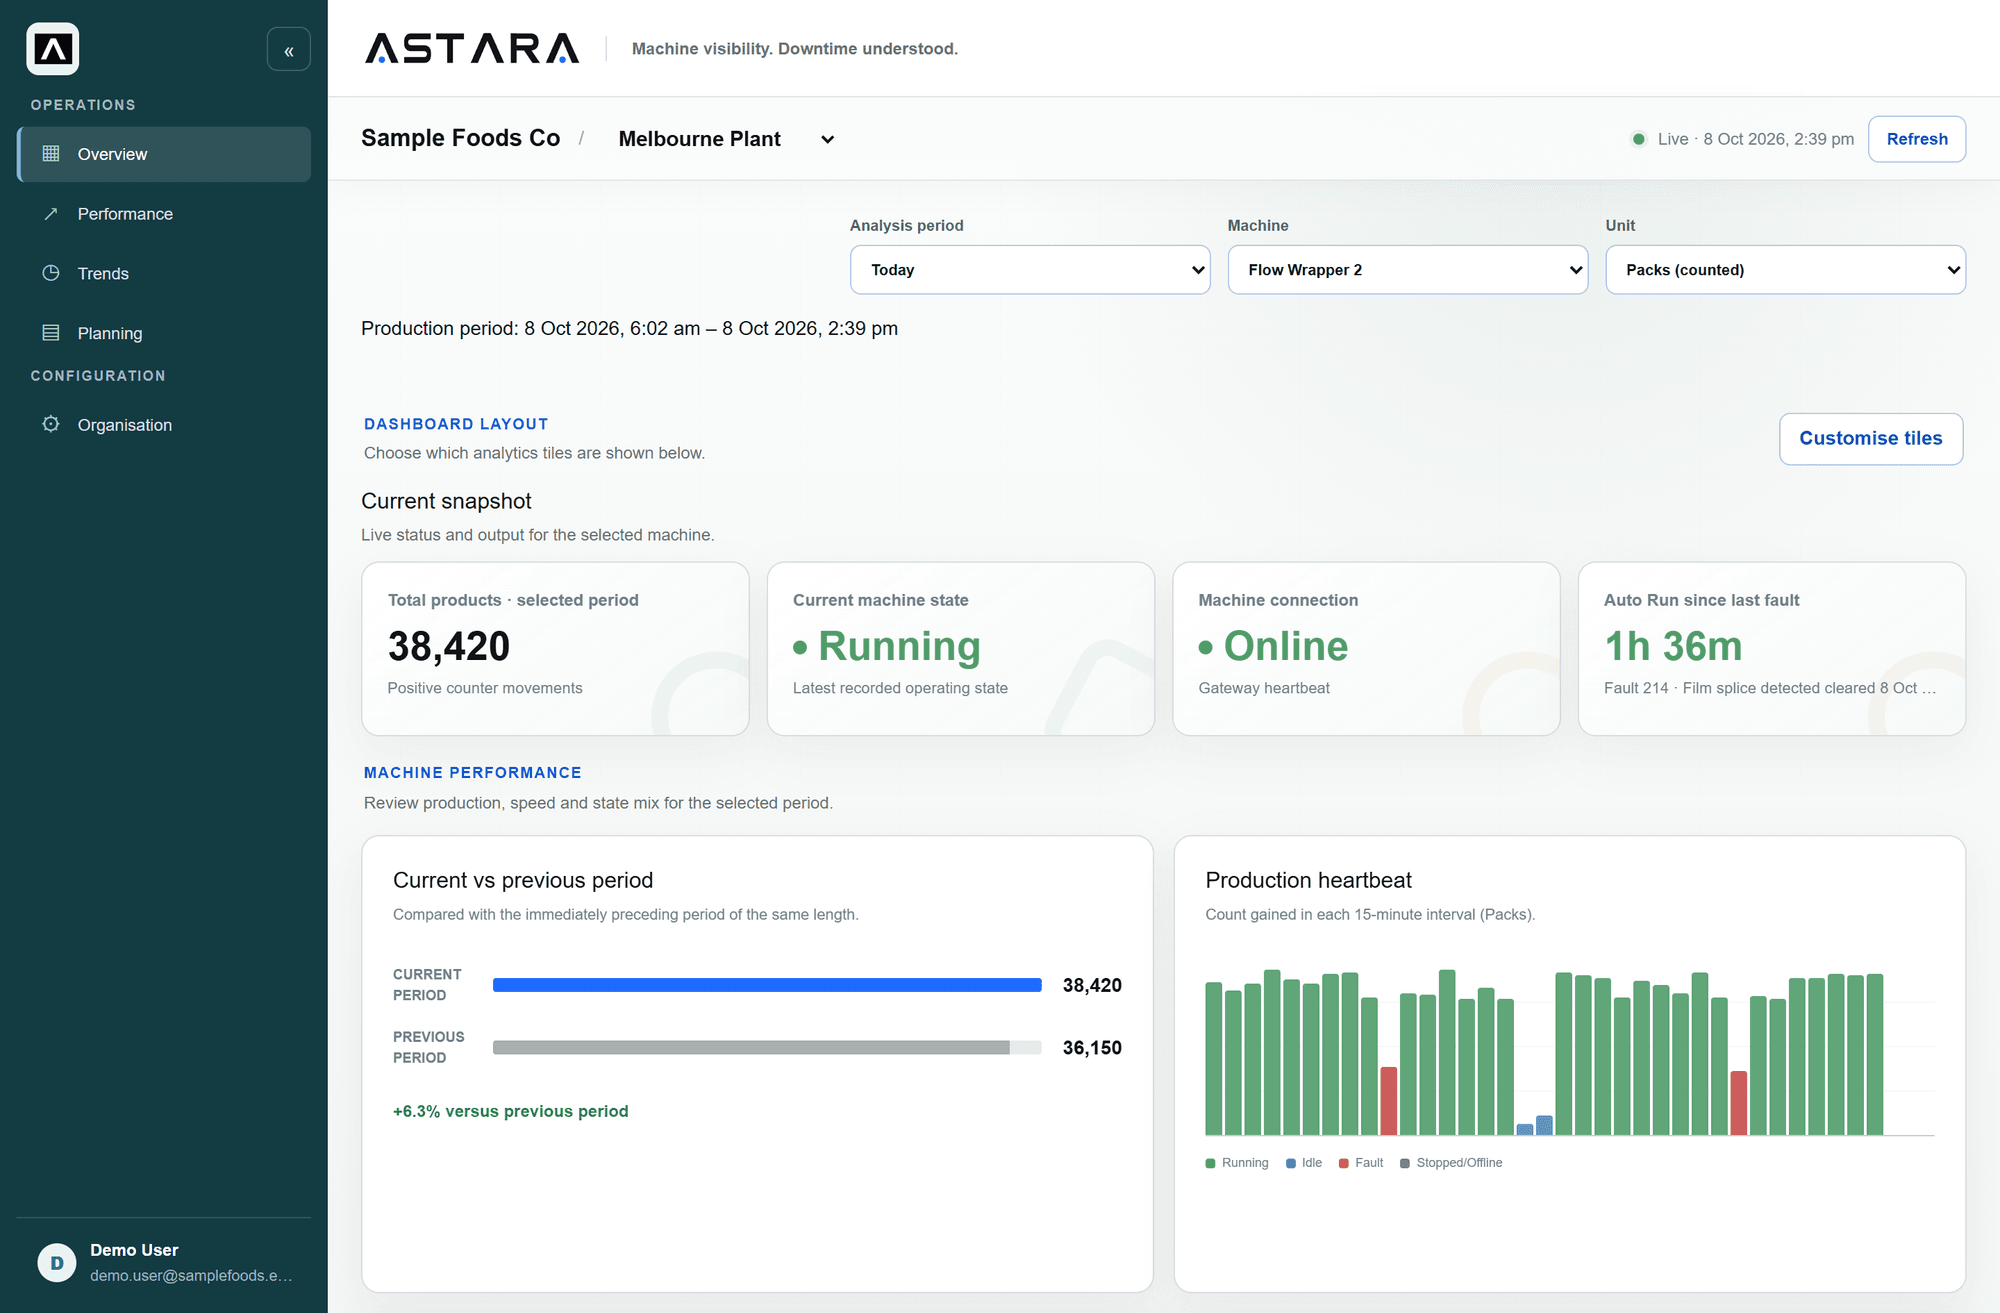
Task: Click the Refresh button
Action: click(1917, 139)
